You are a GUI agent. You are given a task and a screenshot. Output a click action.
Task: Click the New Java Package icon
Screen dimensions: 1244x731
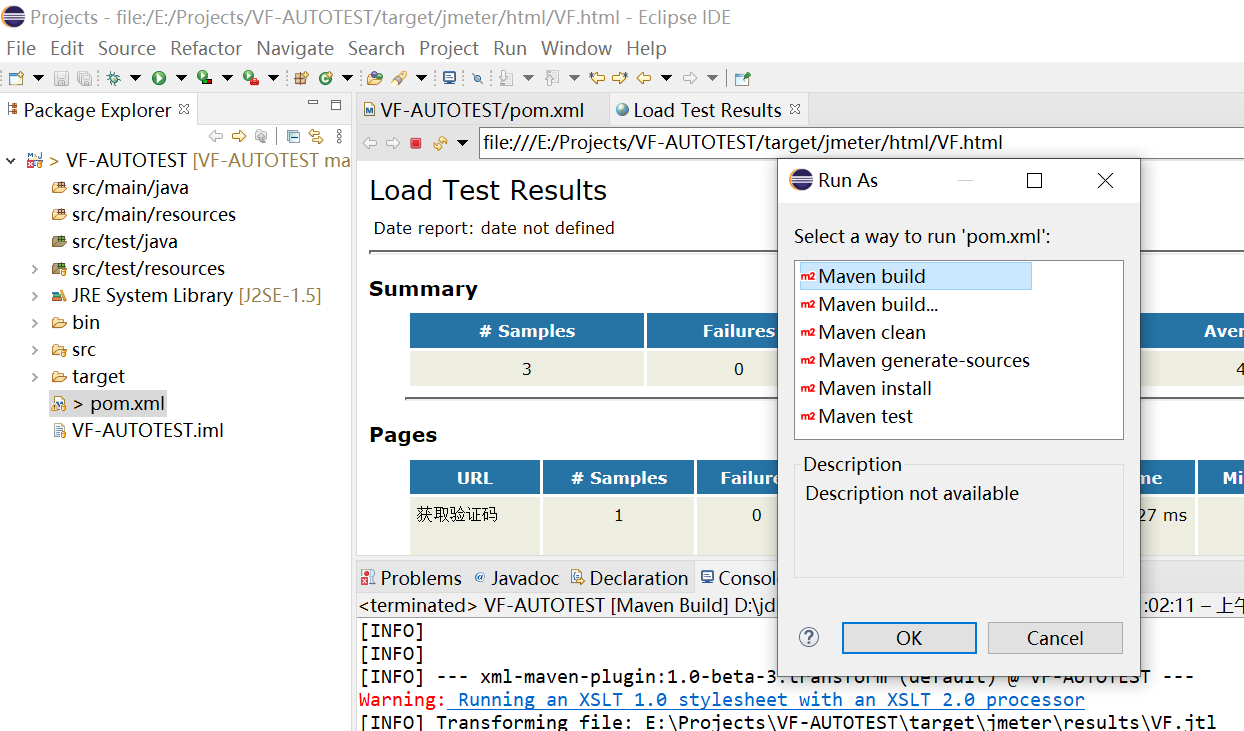[301, 78]
